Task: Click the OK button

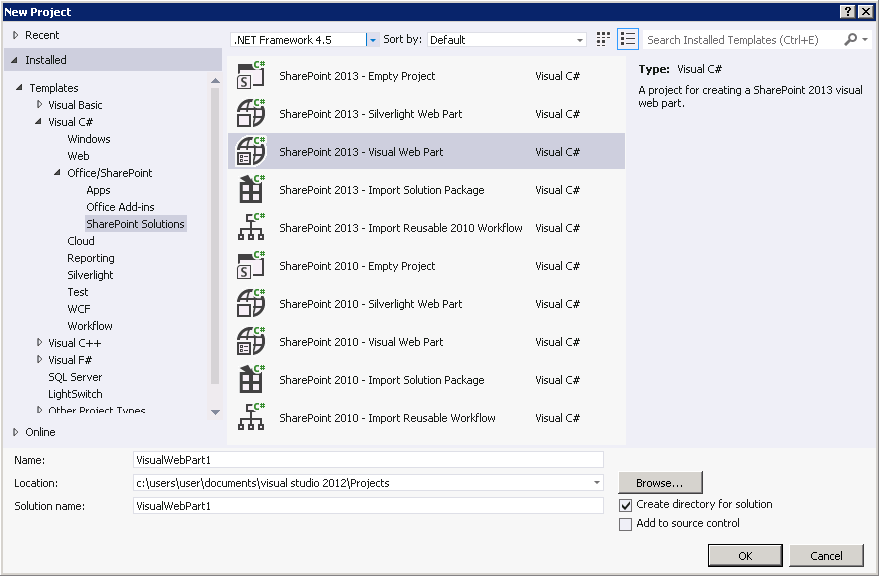Action: (x=745, y=556)
